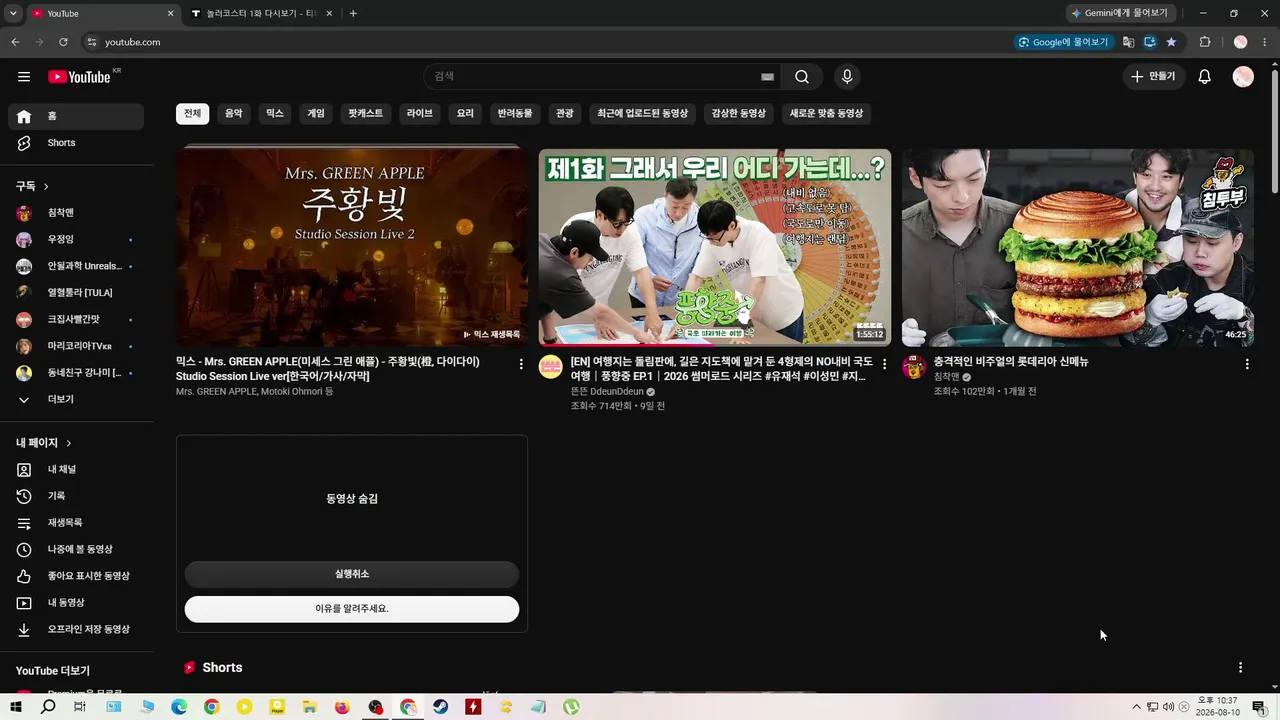
Task: Expand 더보기 in subscriptions list
Action: [x=76, y=399]
